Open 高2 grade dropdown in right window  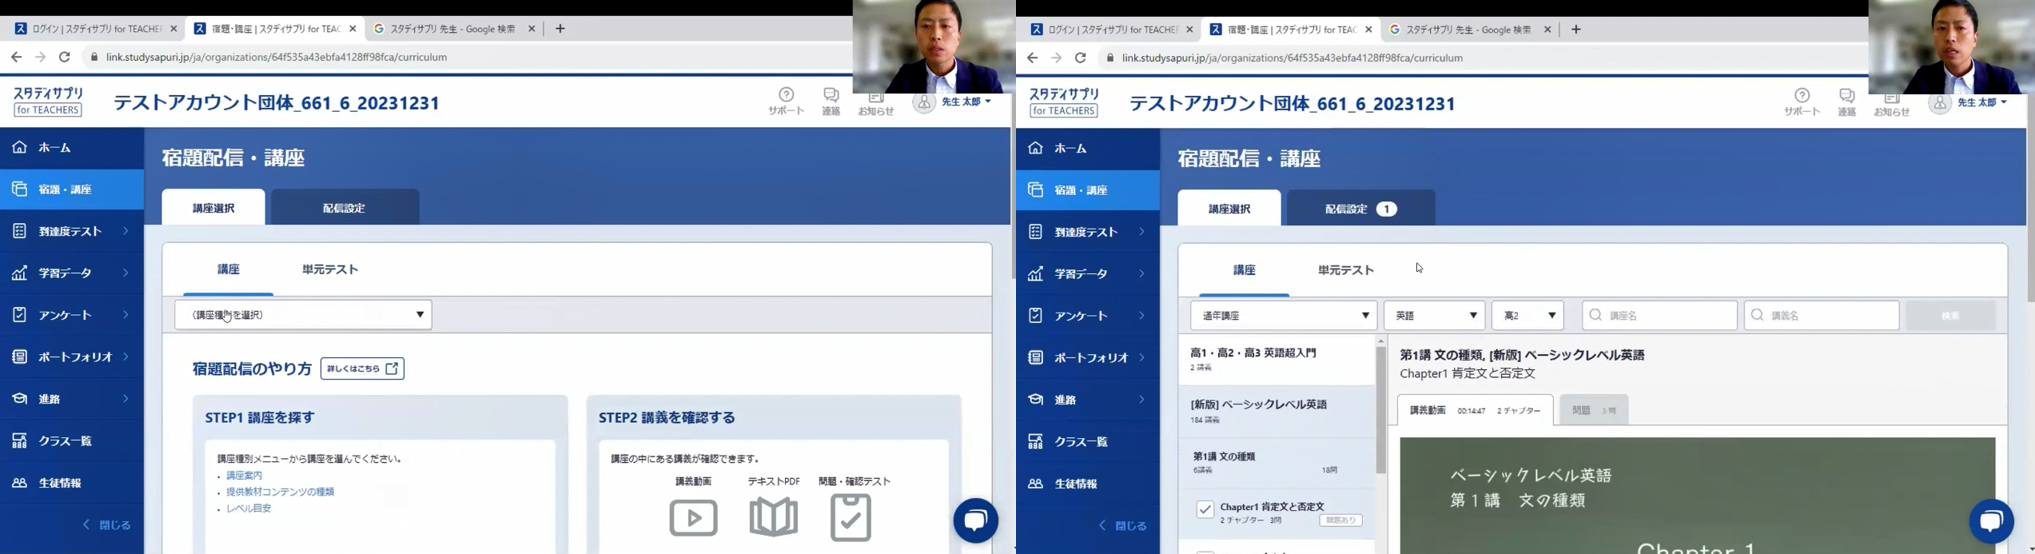pos(1527,316)
